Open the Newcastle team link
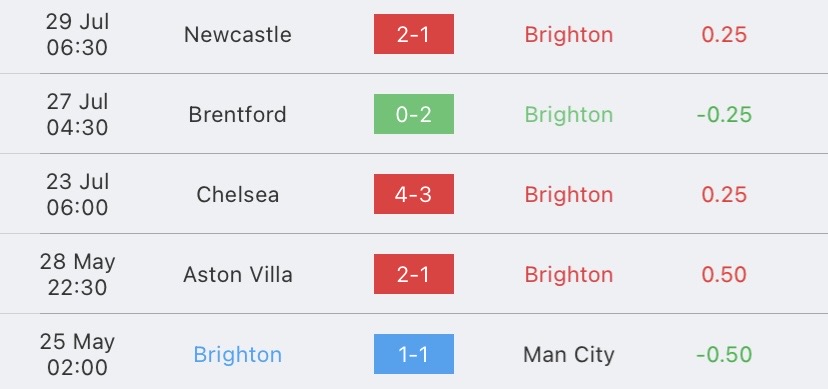Screen dimensions: 828x389 [238, 35]
